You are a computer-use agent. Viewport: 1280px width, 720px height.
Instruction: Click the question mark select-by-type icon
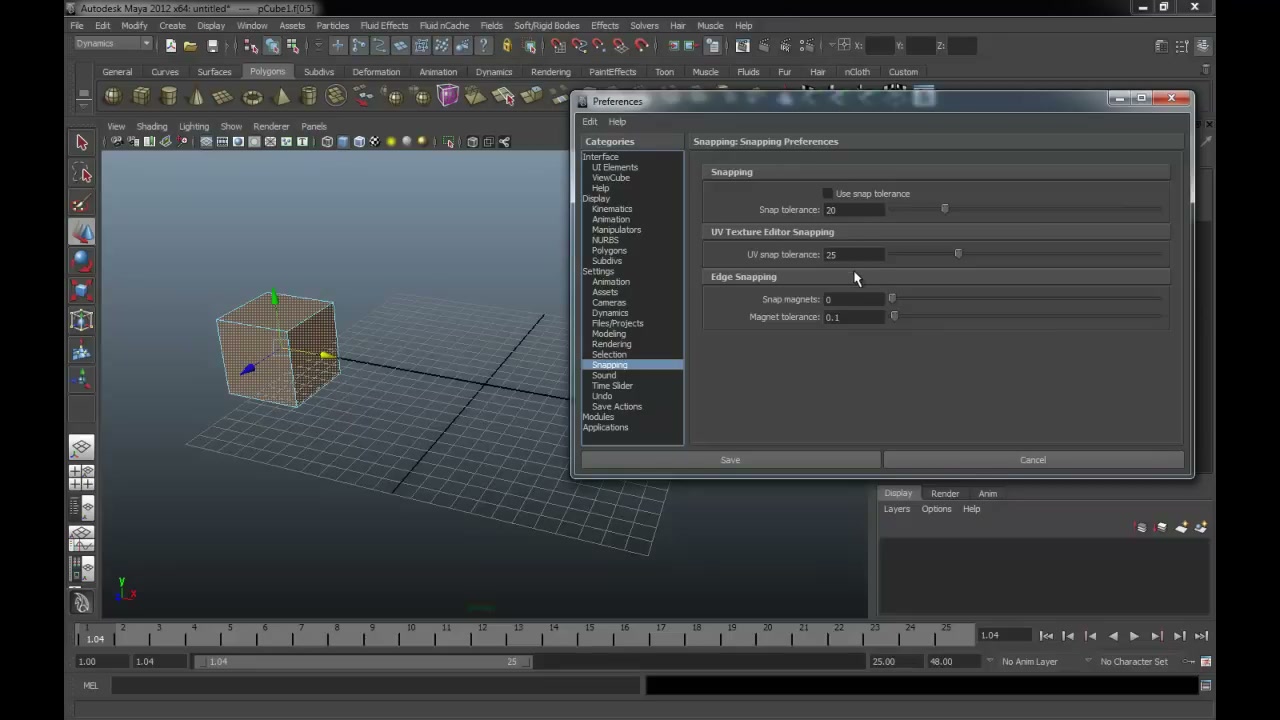(x=484, y=46)
